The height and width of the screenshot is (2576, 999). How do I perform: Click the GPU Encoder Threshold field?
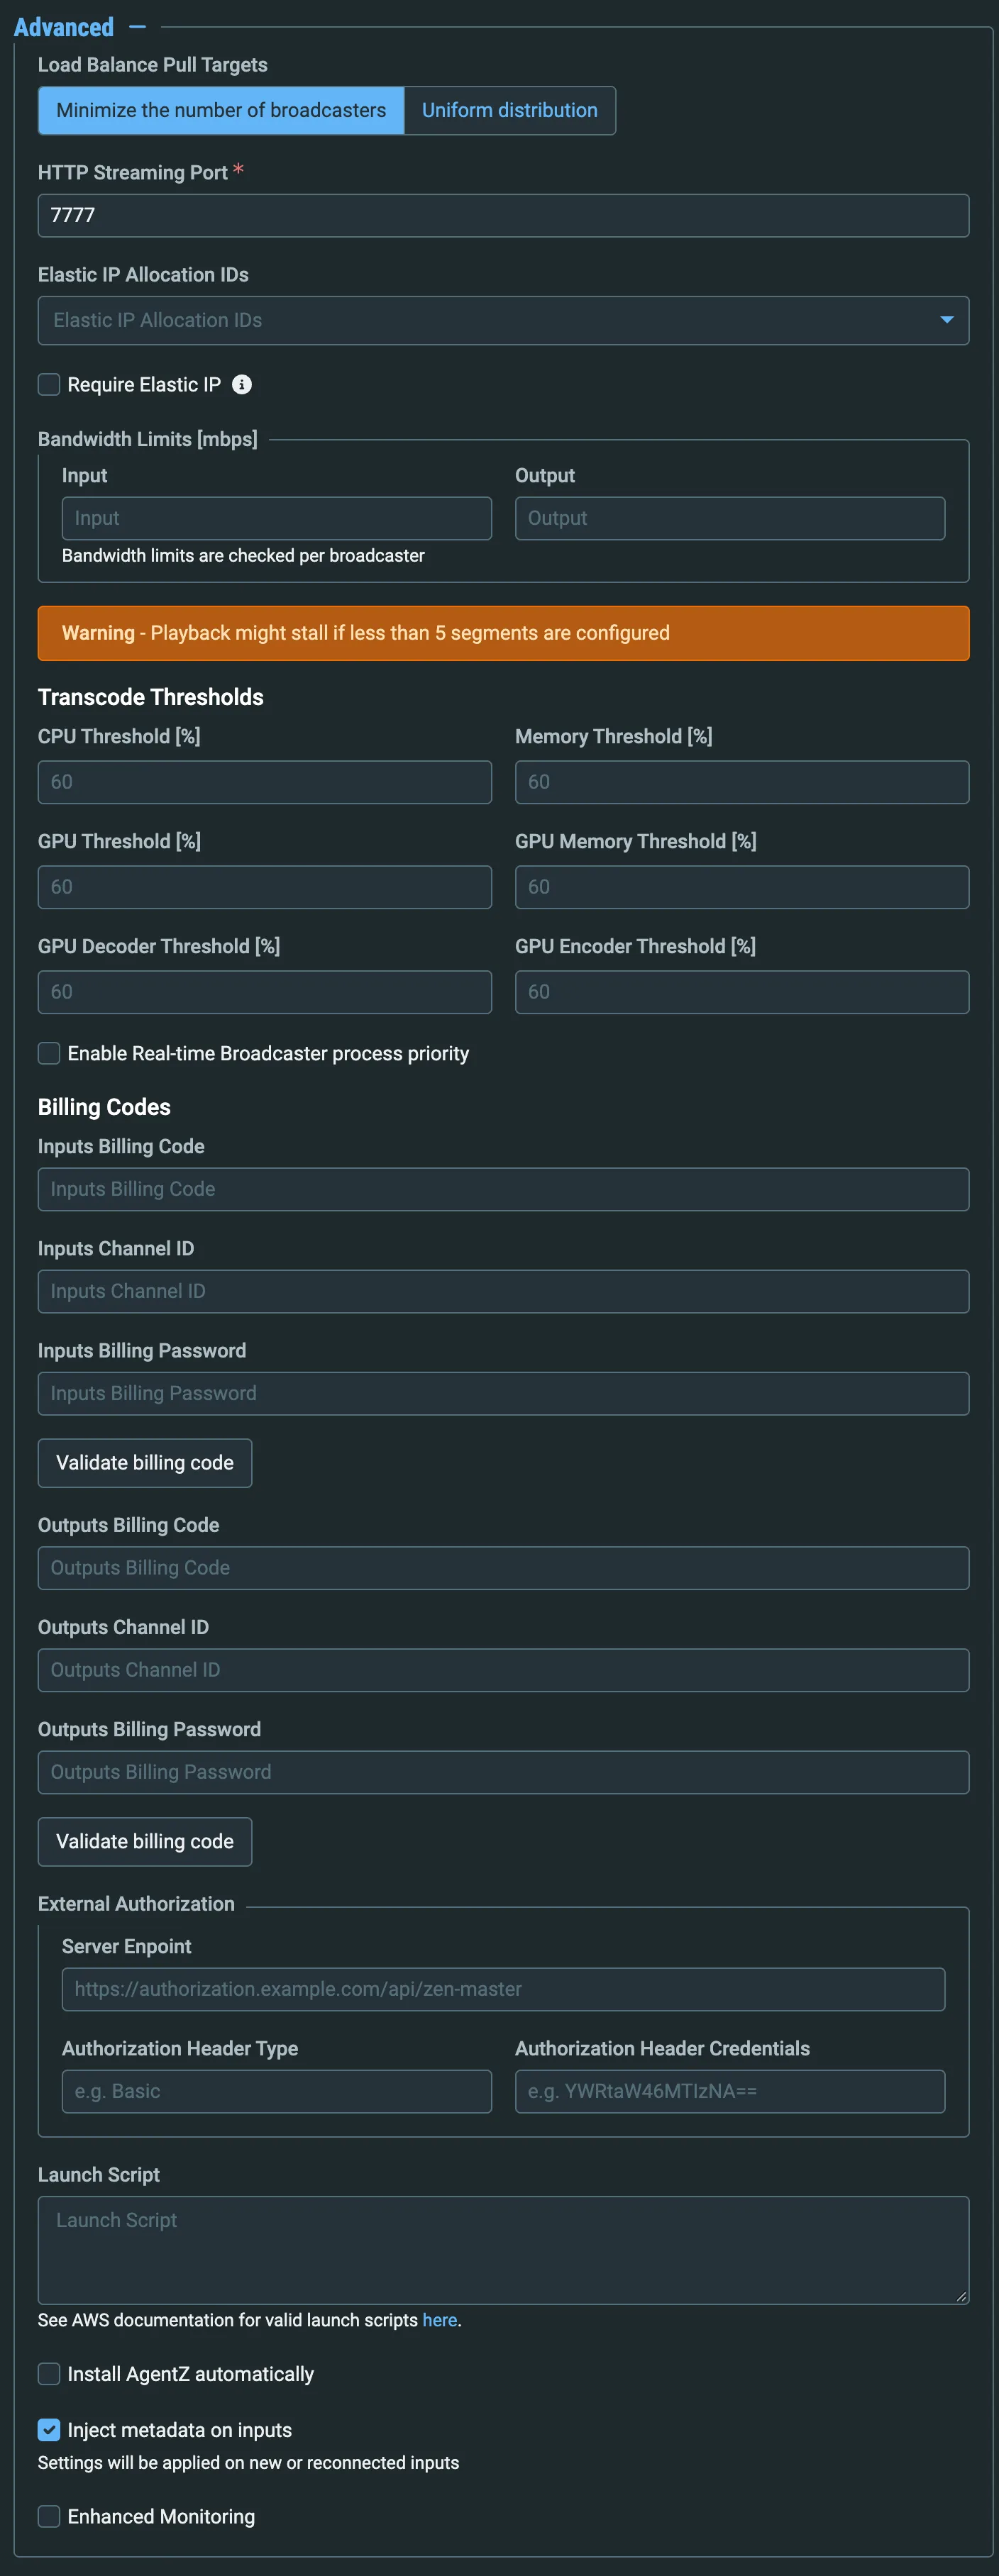[742, 992]
